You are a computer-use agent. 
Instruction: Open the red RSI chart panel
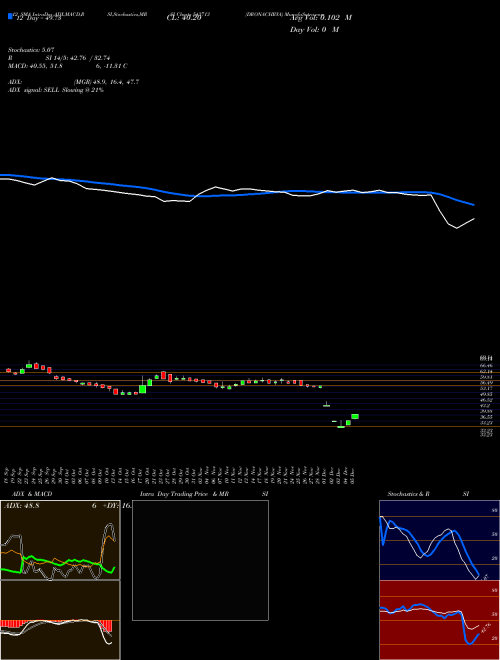[439, 620]
